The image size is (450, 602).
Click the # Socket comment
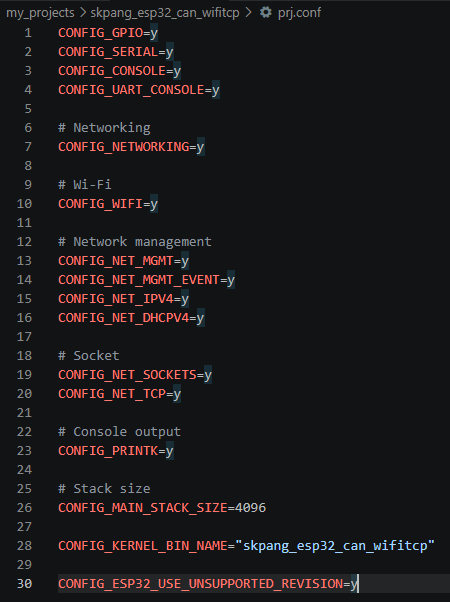pos(89,356)
